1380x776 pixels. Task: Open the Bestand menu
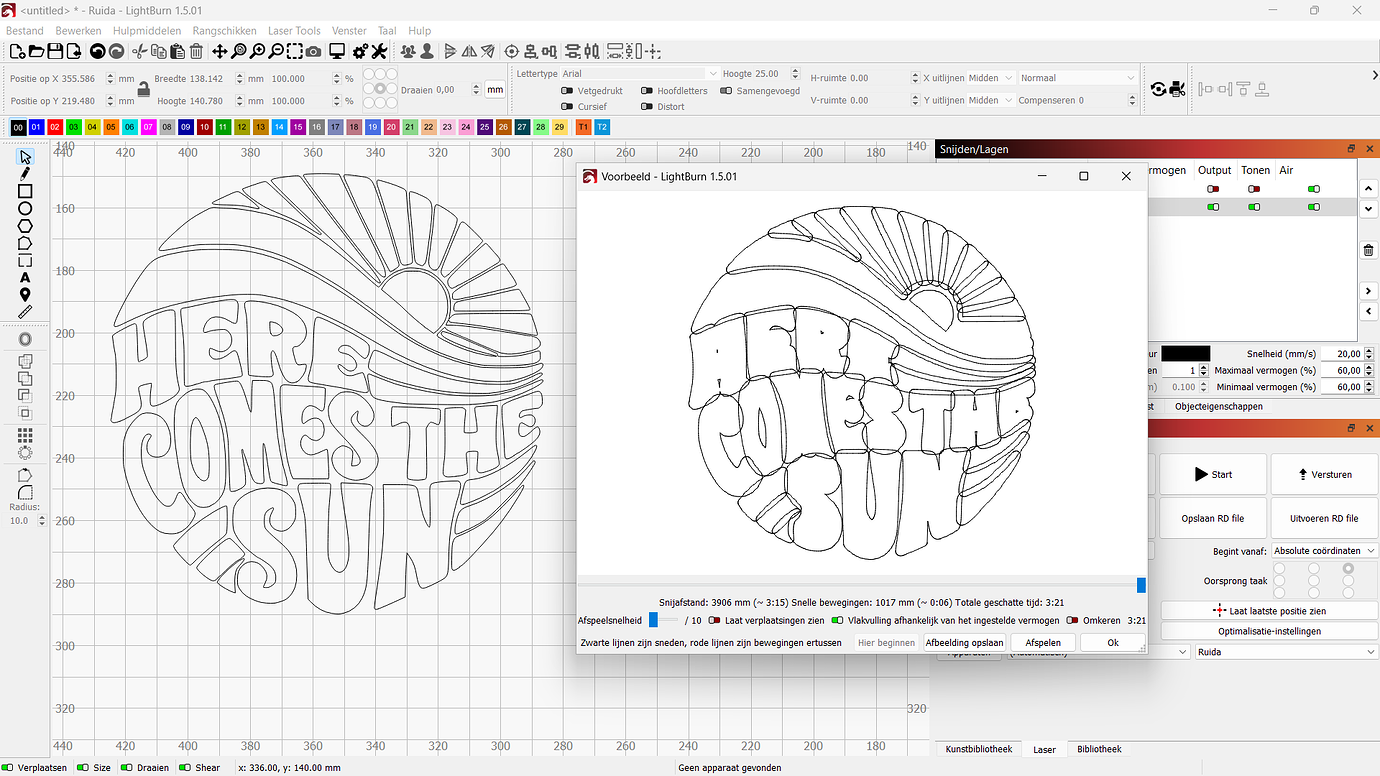(25, 31)
